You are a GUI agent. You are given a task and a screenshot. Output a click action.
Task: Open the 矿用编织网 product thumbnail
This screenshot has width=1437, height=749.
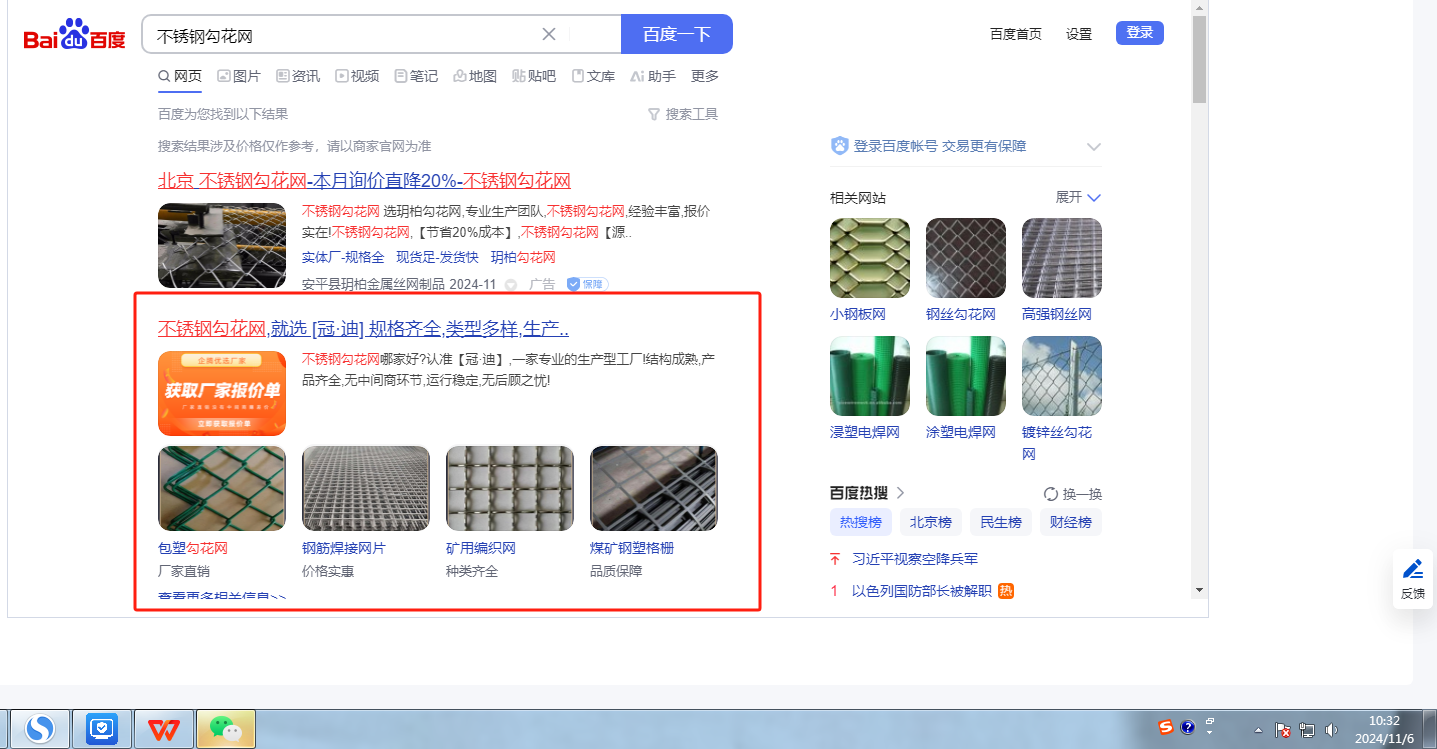[510, 488]
